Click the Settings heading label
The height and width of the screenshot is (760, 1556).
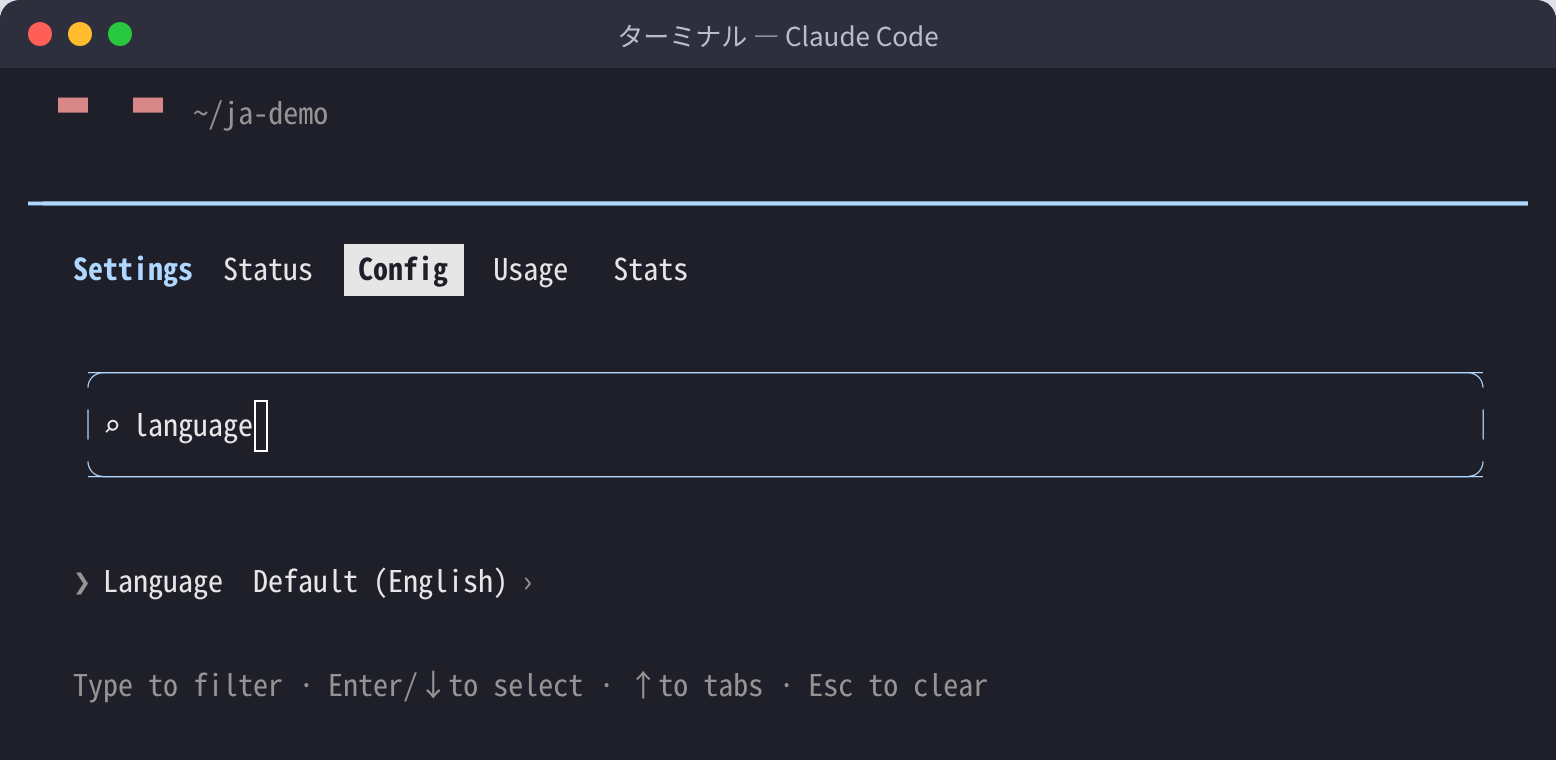(133, 270)
